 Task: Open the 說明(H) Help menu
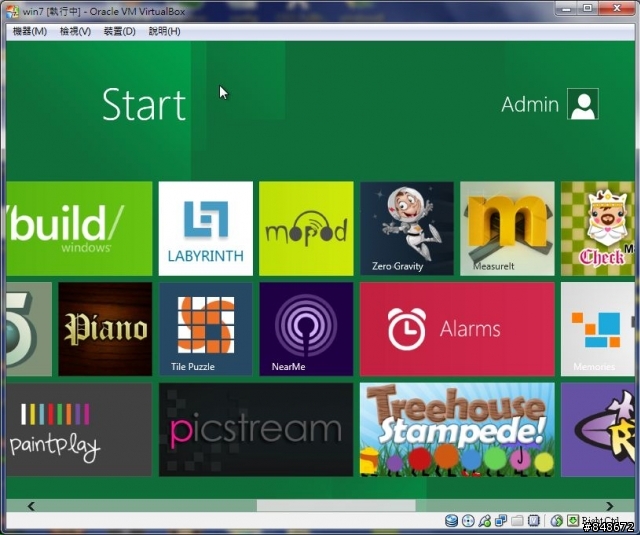click(x=164, y=31)
